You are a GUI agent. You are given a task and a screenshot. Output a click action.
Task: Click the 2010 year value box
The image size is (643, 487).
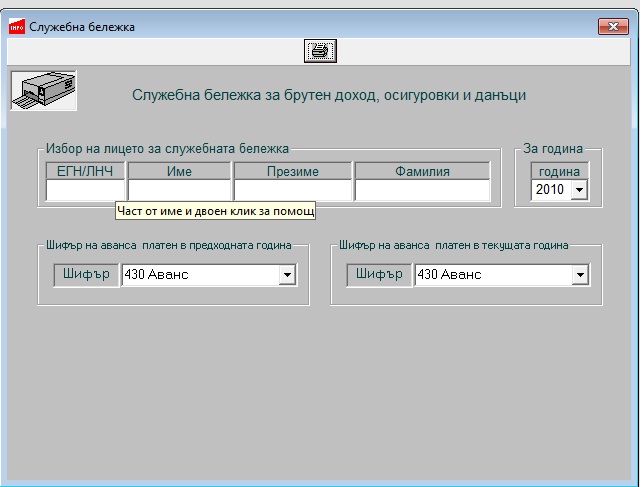point(551,190)
